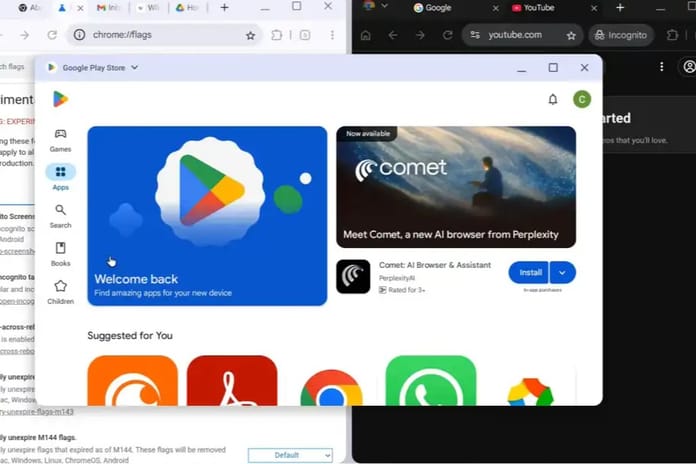View site info icon for chrome://flags
Image resolution: width=696 pixels, height=464 pixels.
79,35
